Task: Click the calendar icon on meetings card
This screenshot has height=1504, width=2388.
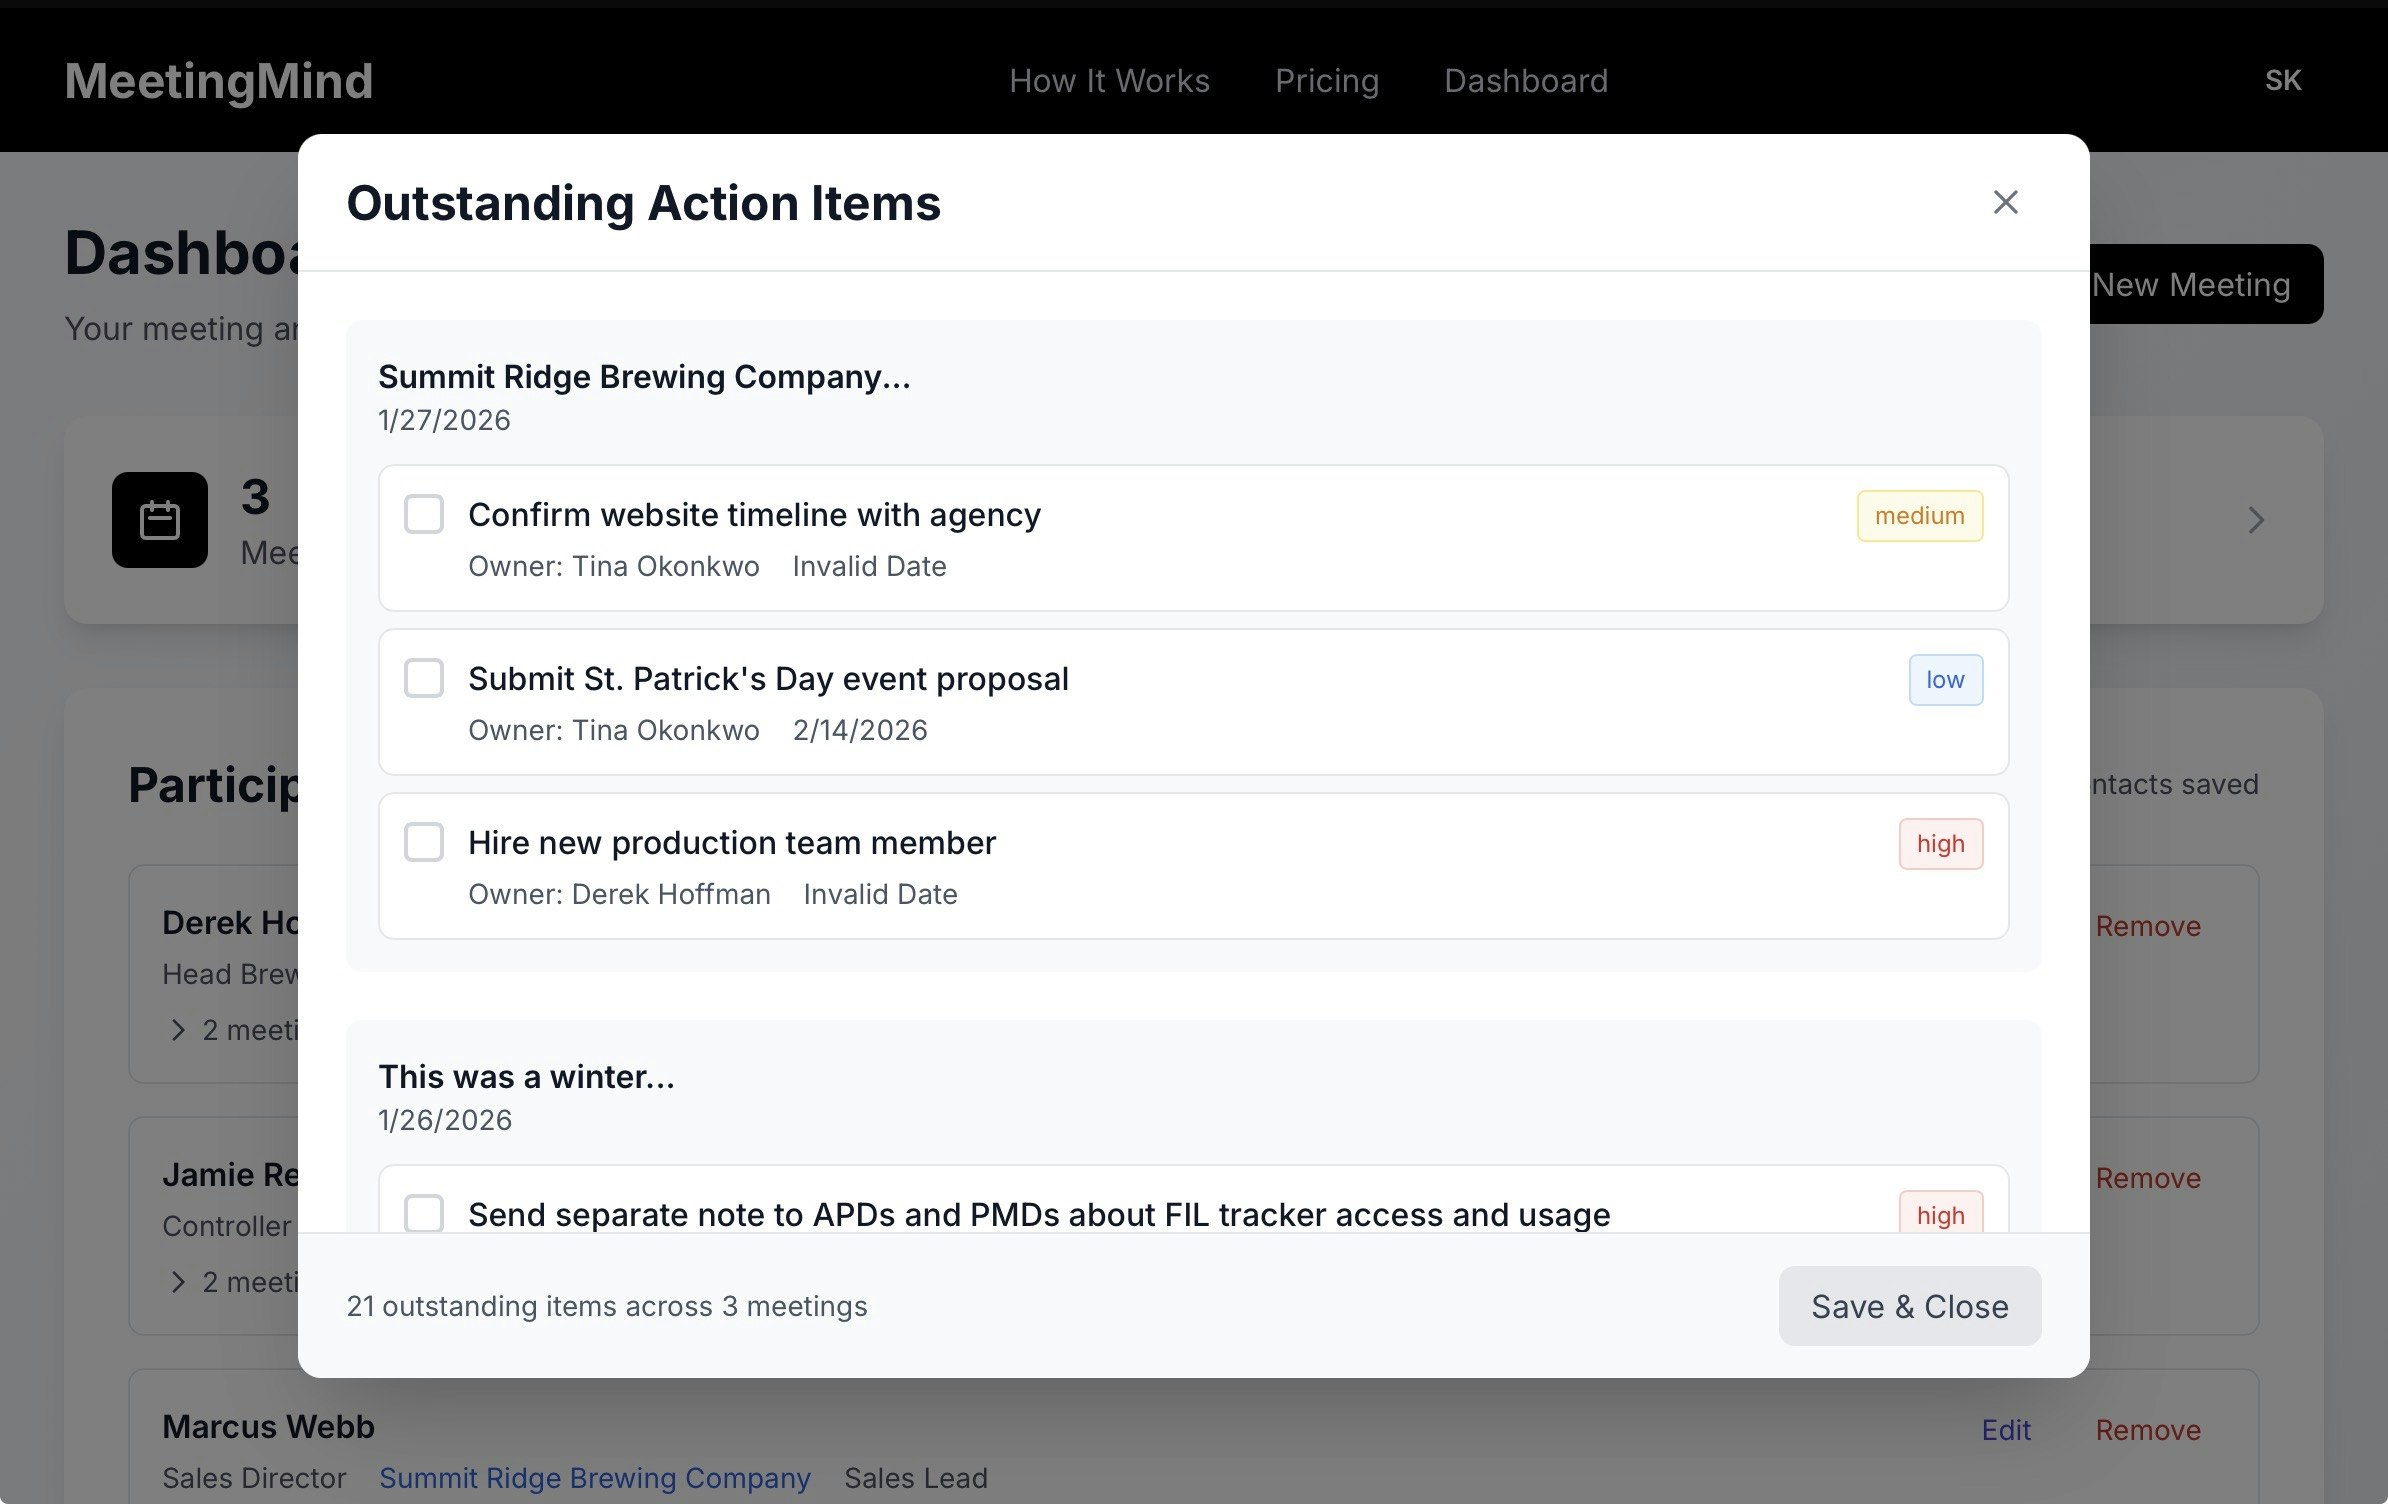Action: [x=160, y=520]
